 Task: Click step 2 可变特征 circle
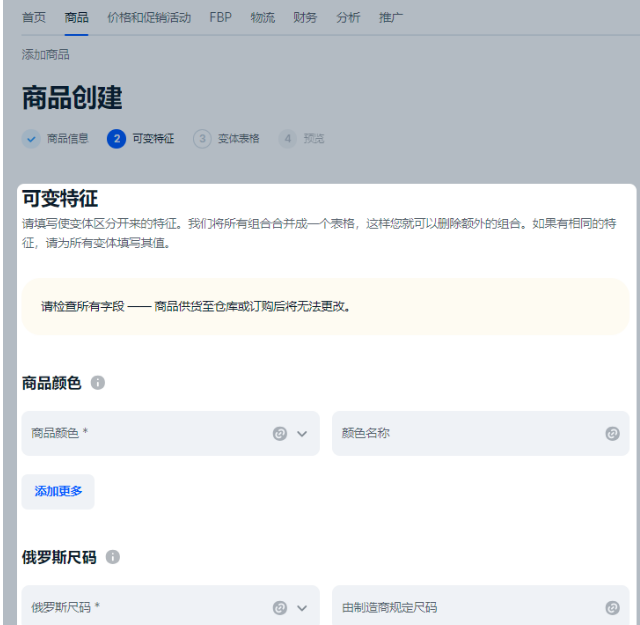(116, 139)
